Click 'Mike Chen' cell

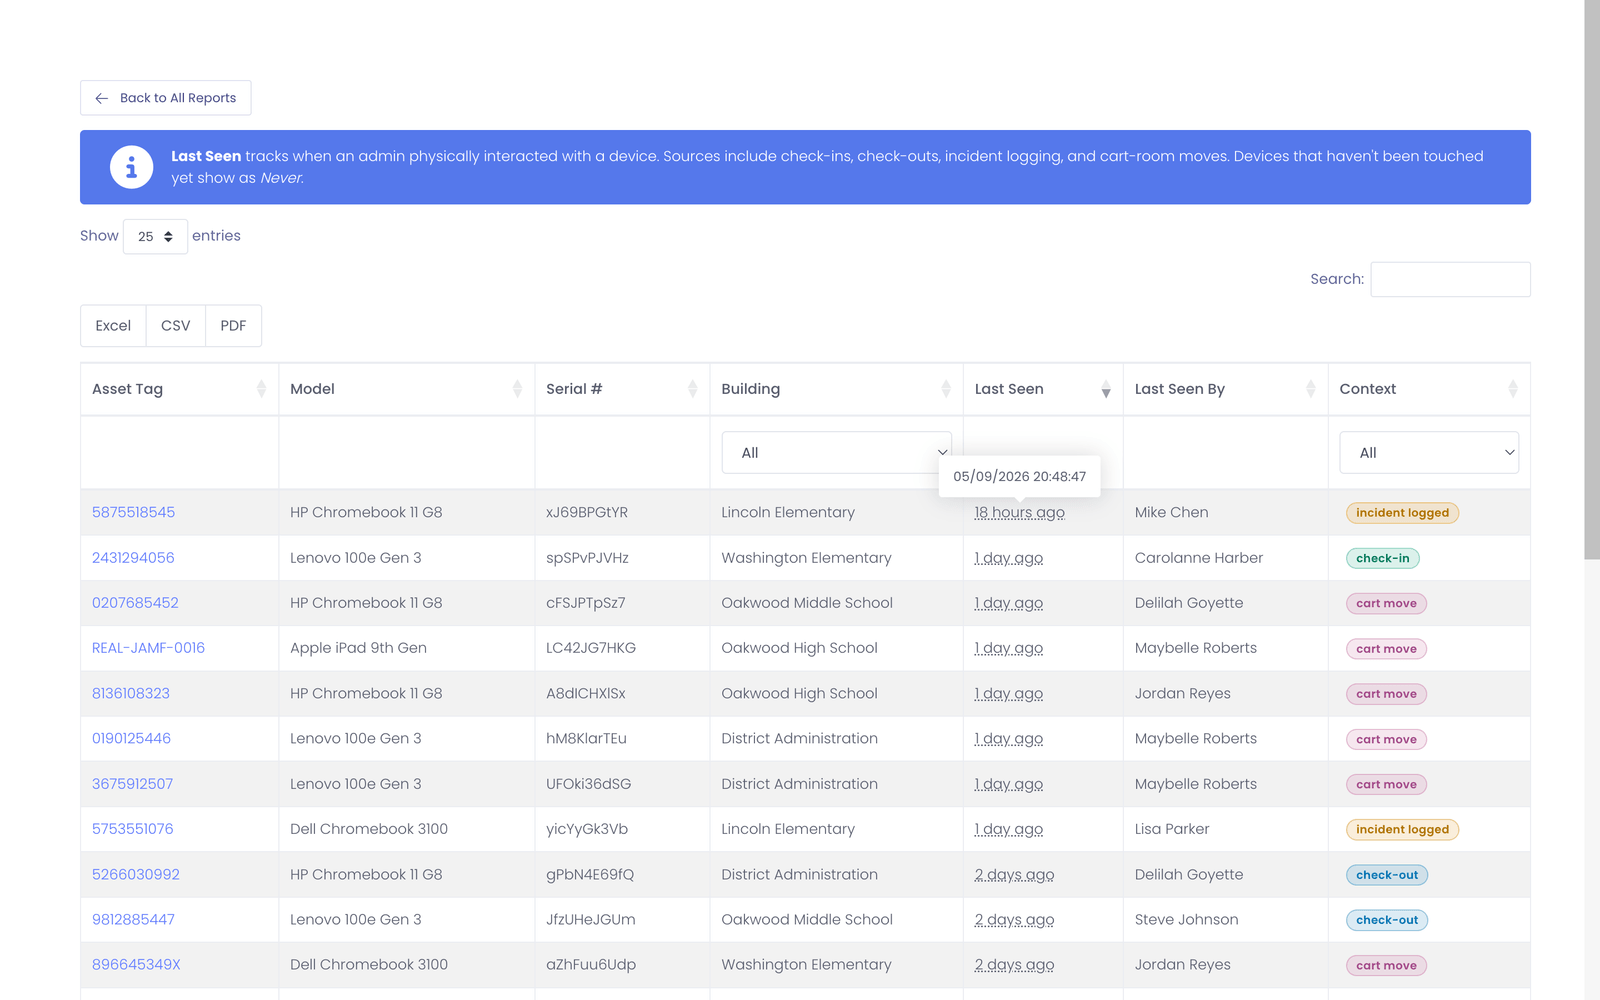pos(1171,512)
